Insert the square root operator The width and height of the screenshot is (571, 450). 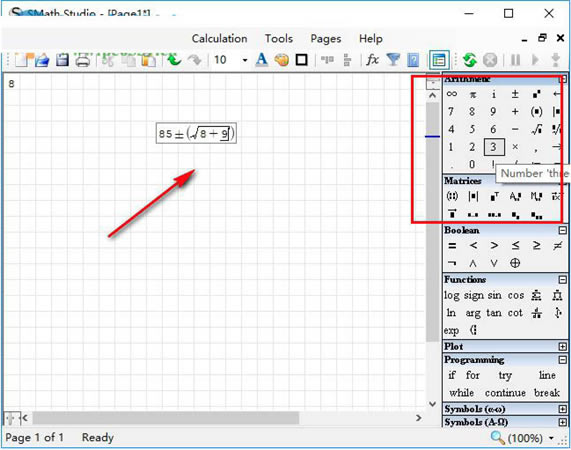(536, 129)
